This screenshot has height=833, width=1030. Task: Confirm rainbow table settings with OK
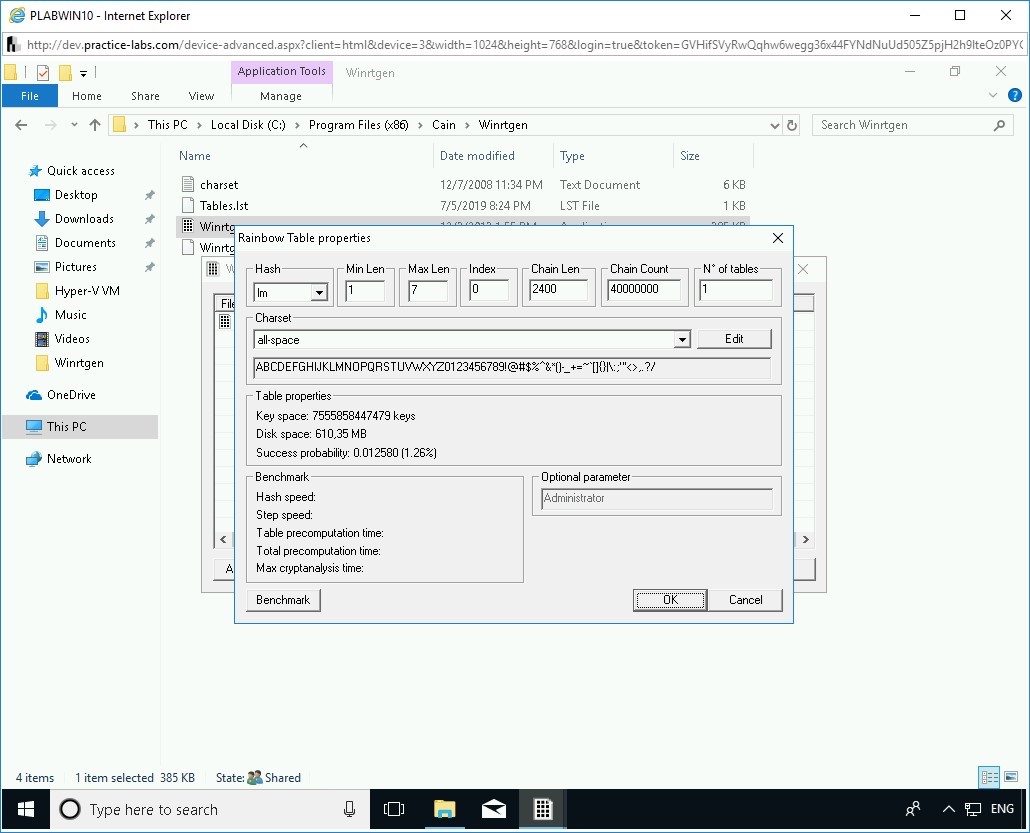pyautogui.click(x=669, y=599)
